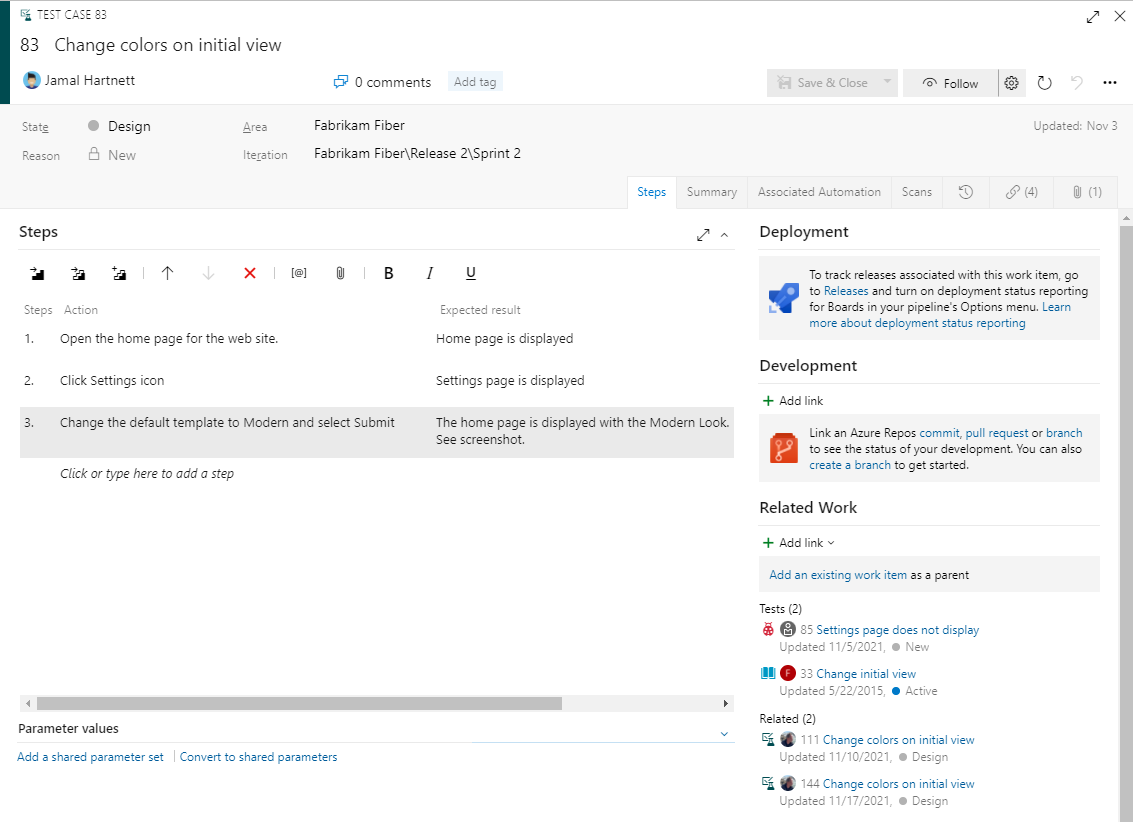The image size is (1133, 822).
Task: Move the selected step up
Action: (x=169, y=272)
